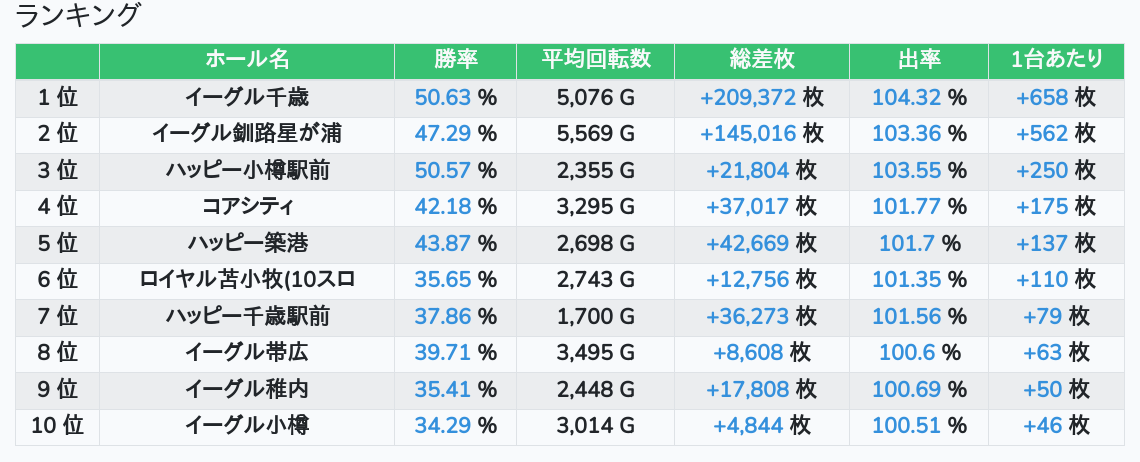
Task: Select the 総差枚 column header
Action: click(762, 60)
